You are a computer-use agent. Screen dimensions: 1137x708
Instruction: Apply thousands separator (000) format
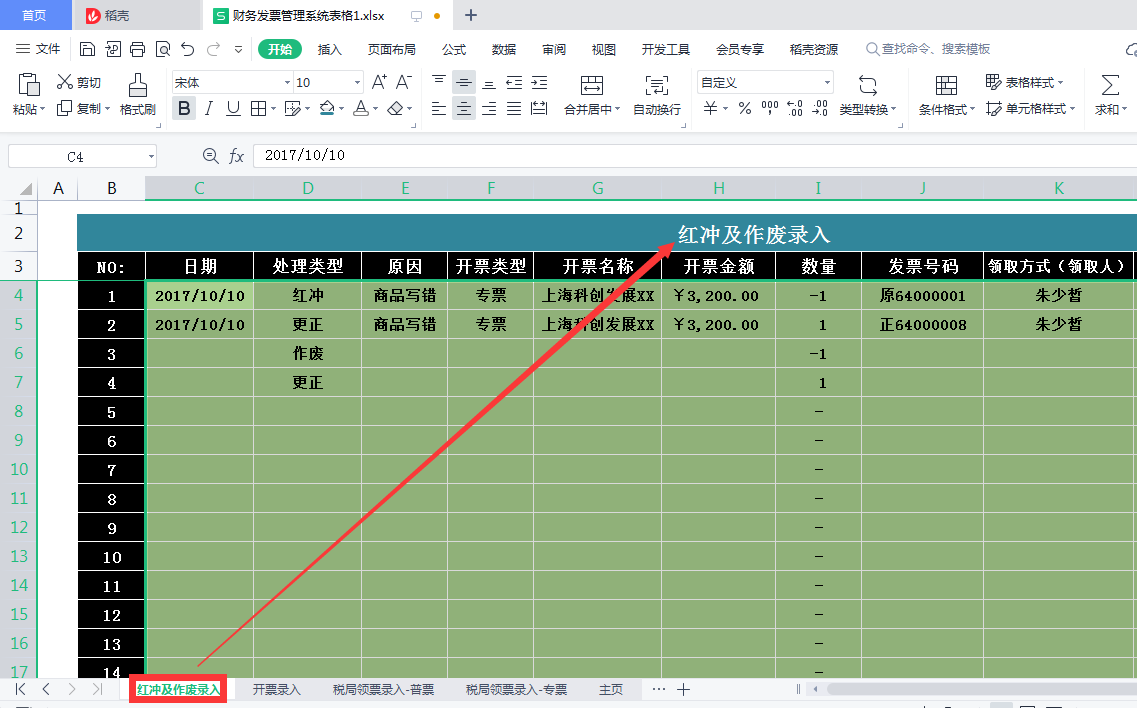[770, 109]
